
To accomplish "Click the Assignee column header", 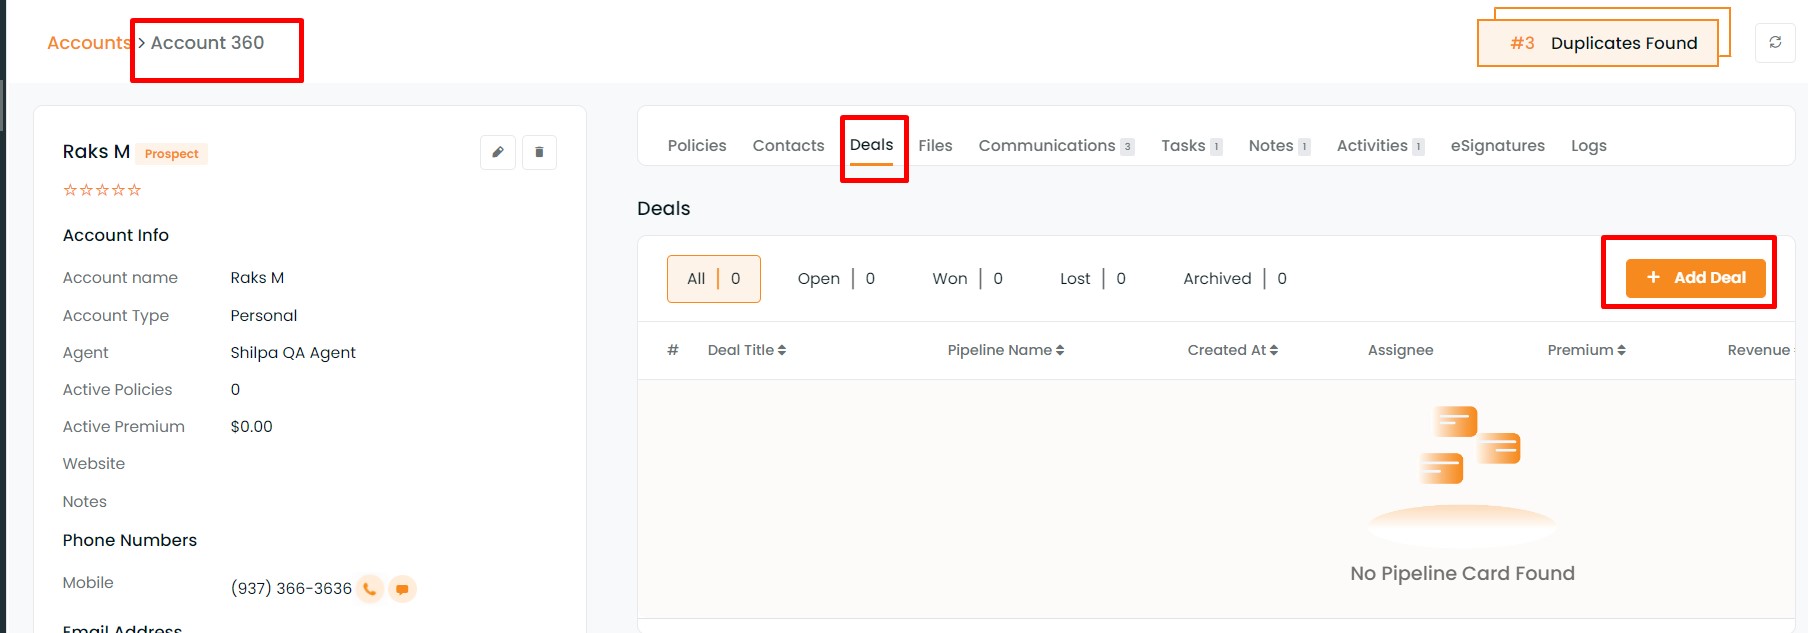I will [x=1400, y=350].
